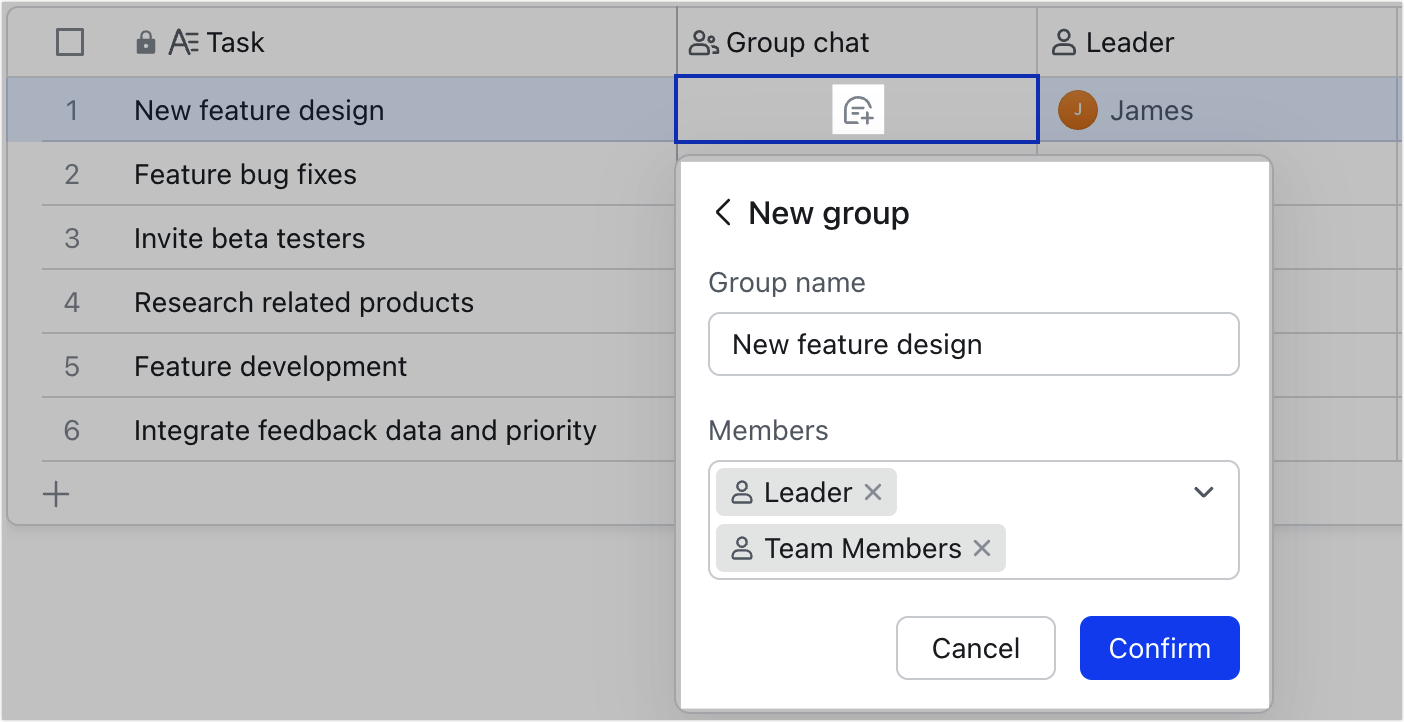1404x722 pixels.
Task: Click the person icon in the Leader column header
Action: tap(1062, 42)
